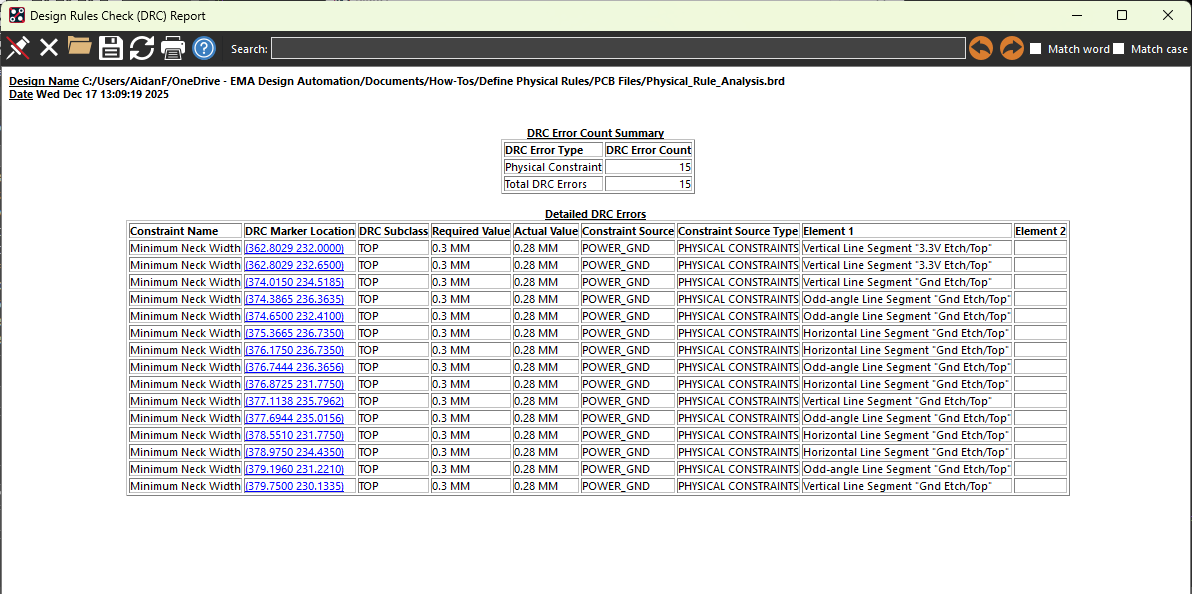Enable the Match word checkbox
Image resolution: width=1192 pixels, height=594 pixels.
click(1036, 49)
